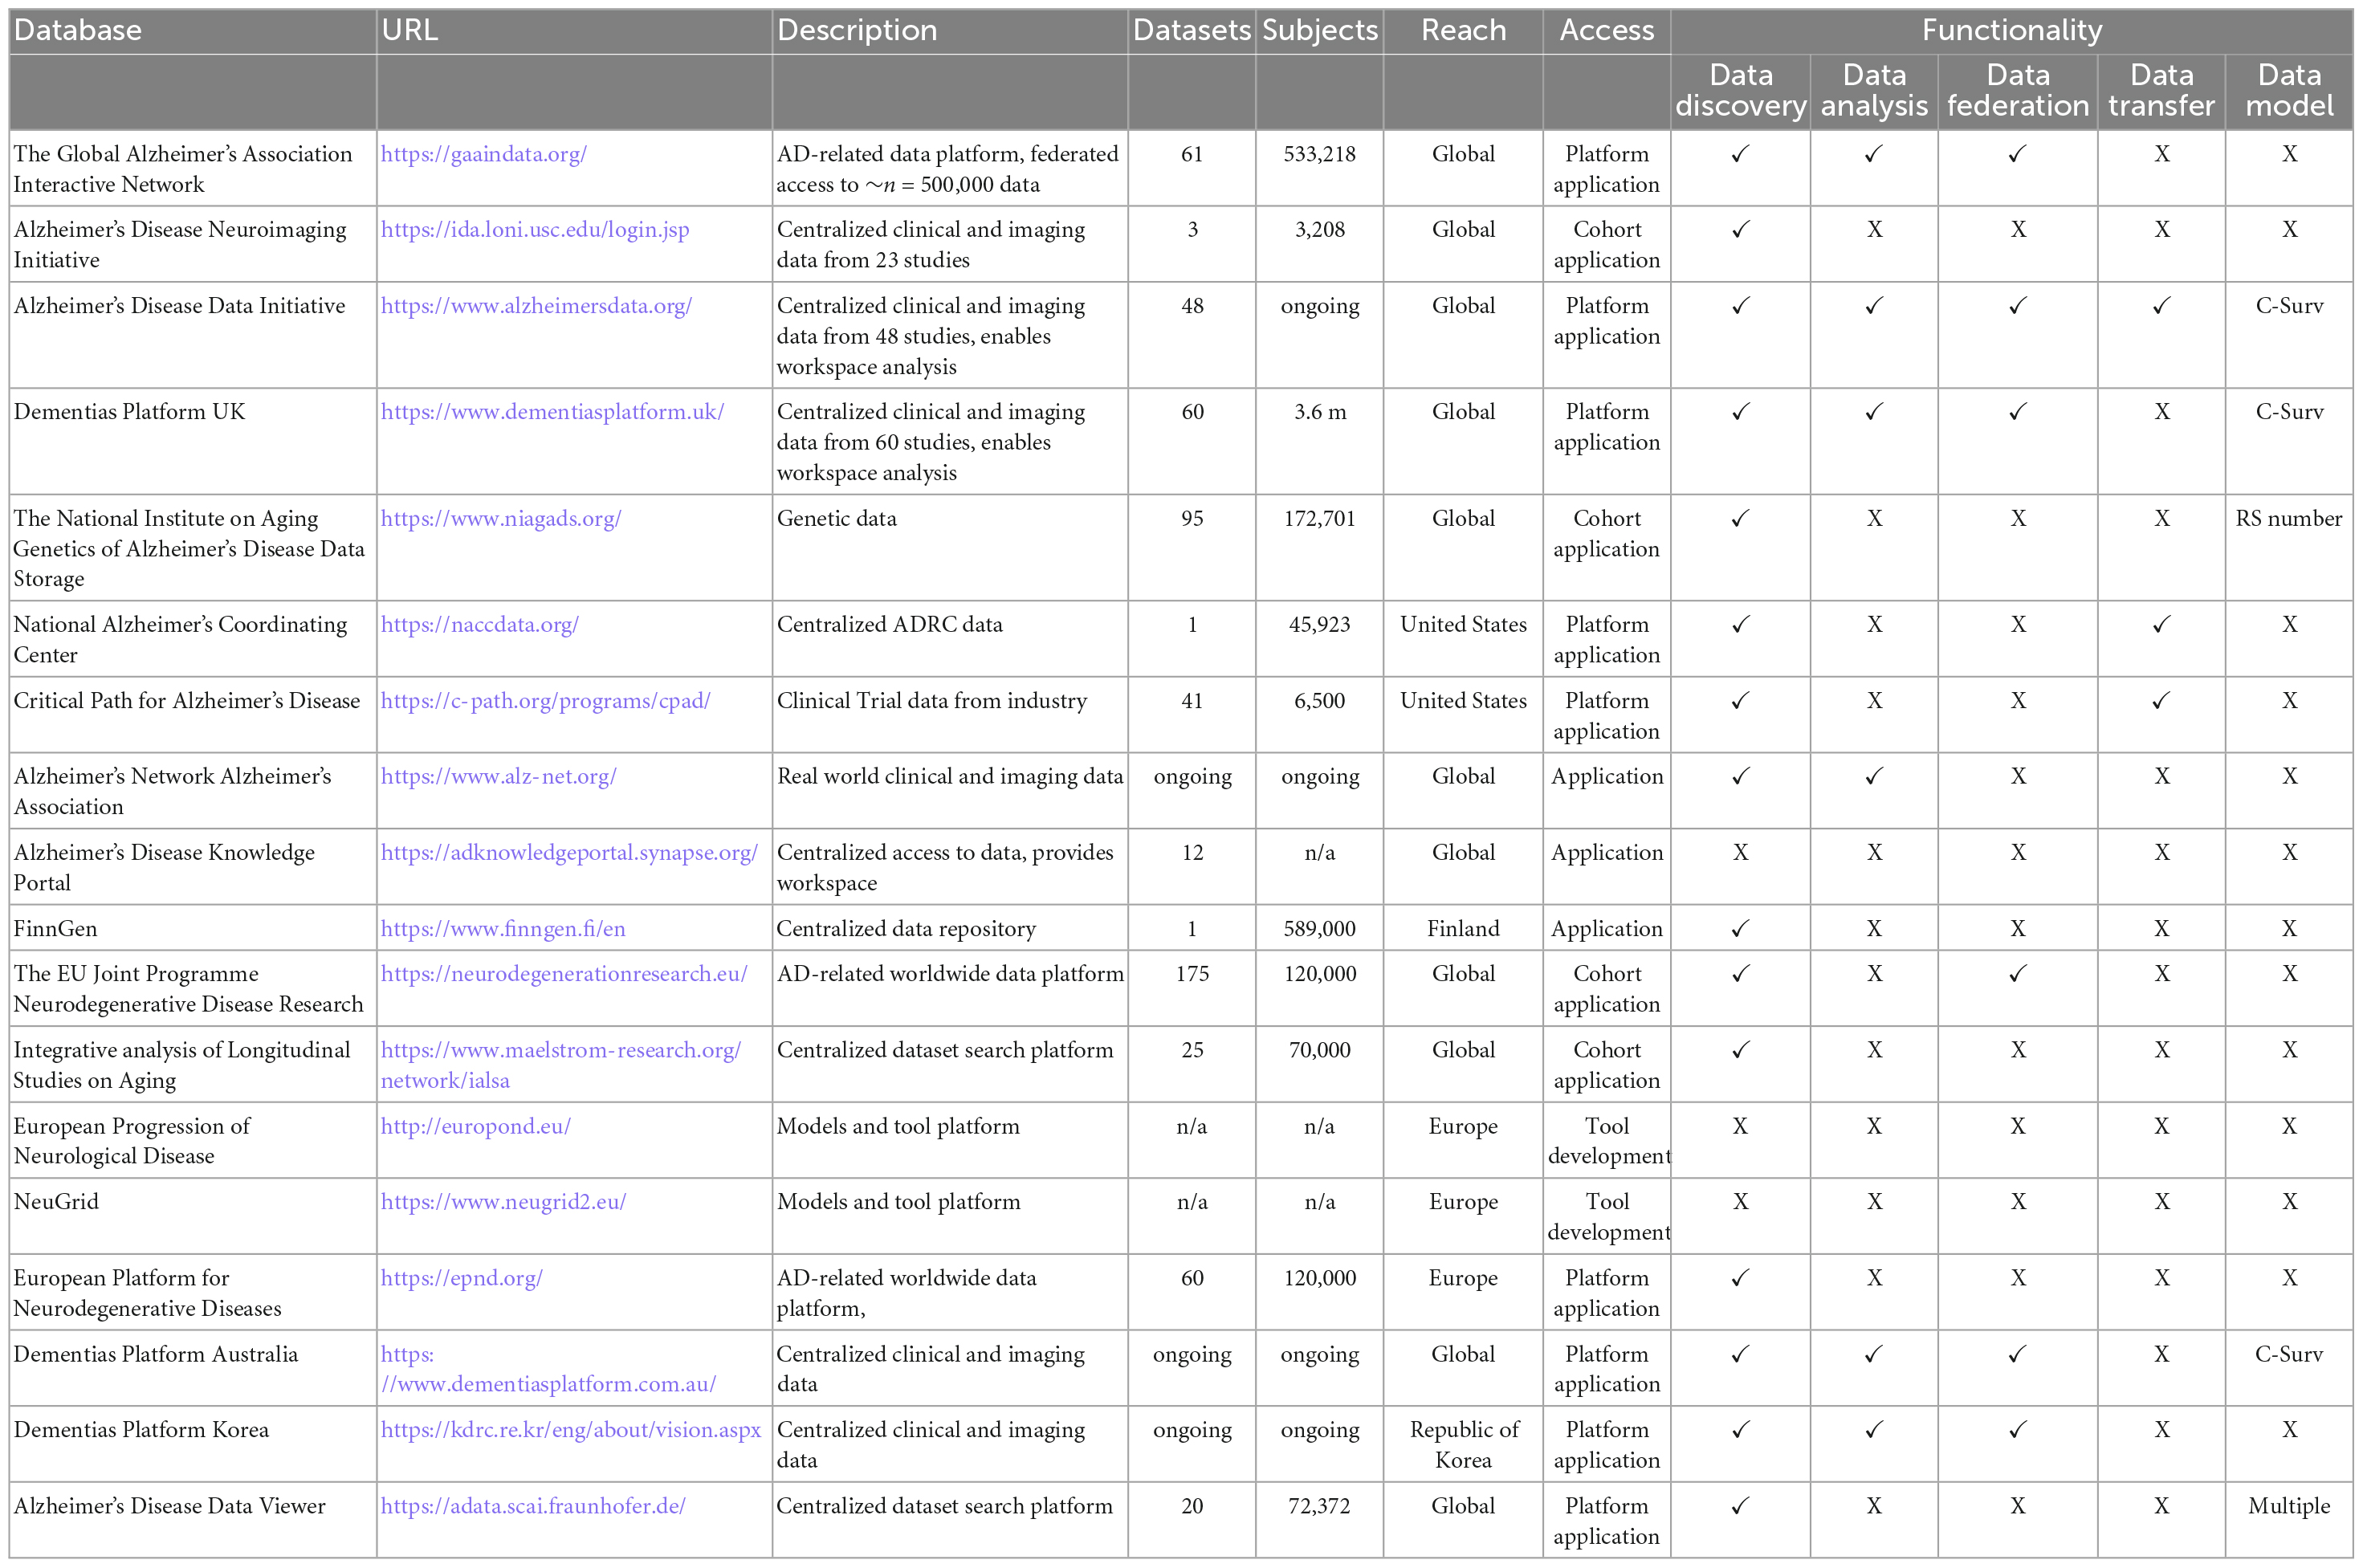This screenshot has width=2363, height=1568.
Task: Select the subjects value 45,923
Action: (x=1320, y=625)
